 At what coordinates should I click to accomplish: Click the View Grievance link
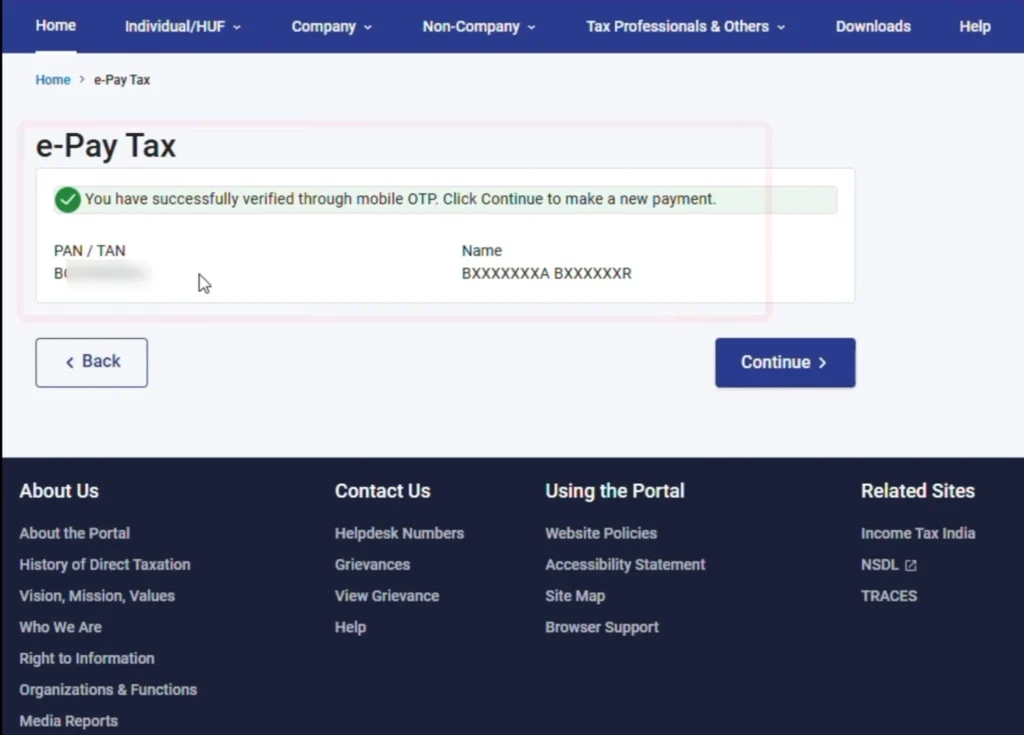[x=386, y=596]
